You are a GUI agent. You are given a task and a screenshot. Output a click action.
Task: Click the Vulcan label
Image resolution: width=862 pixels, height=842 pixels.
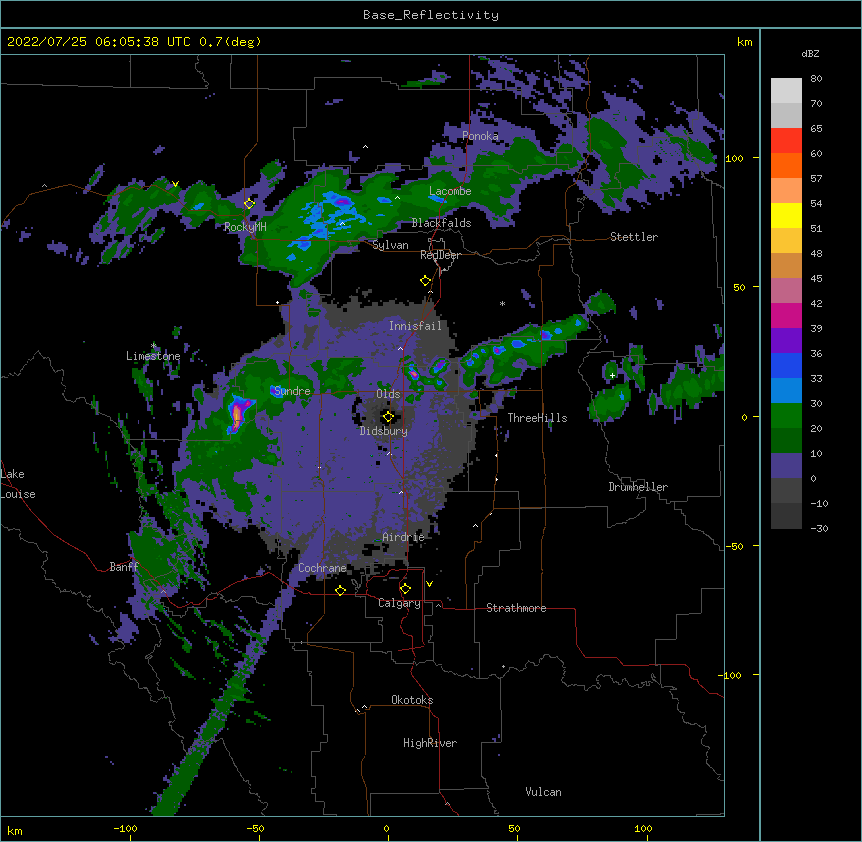point(543,792)
